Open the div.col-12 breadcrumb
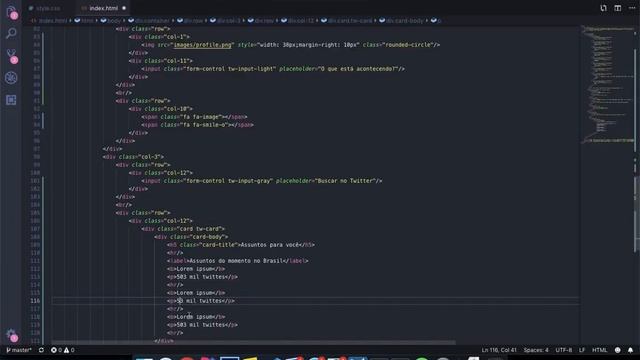The image size is (640, 360). click(x=297, y=20)
